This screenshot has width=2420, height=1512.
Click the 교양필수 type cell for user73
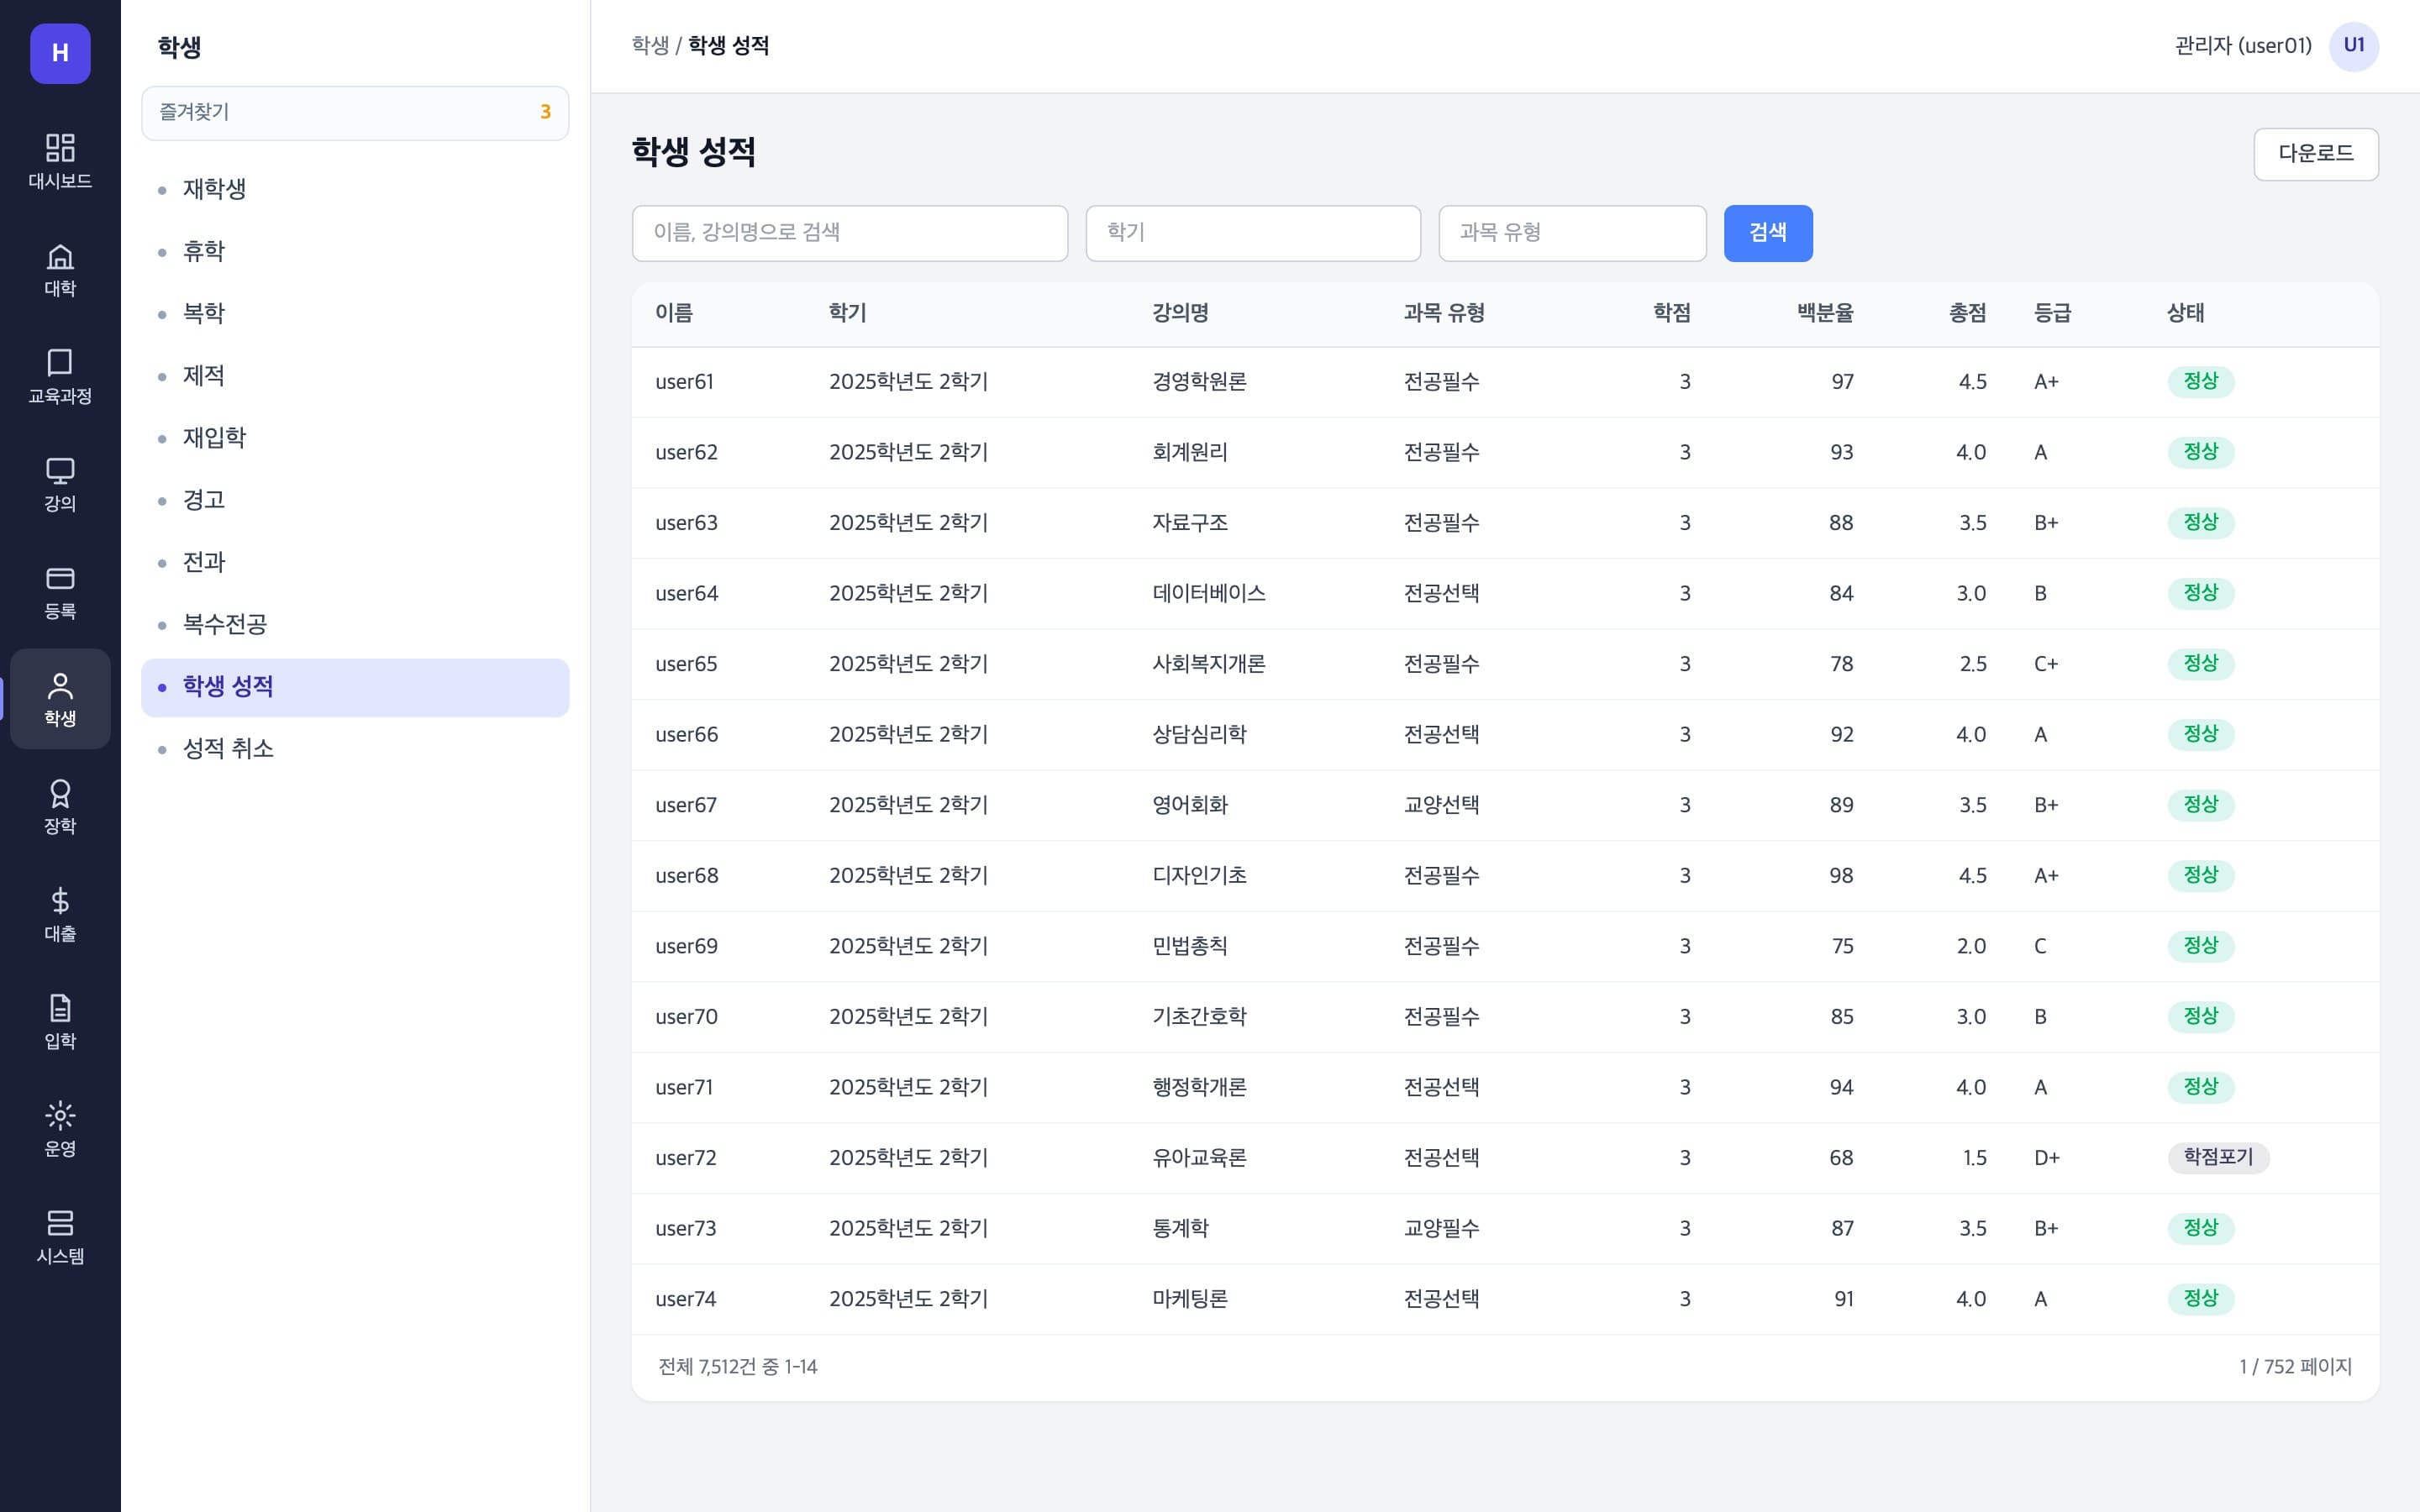point(1441,1229)
